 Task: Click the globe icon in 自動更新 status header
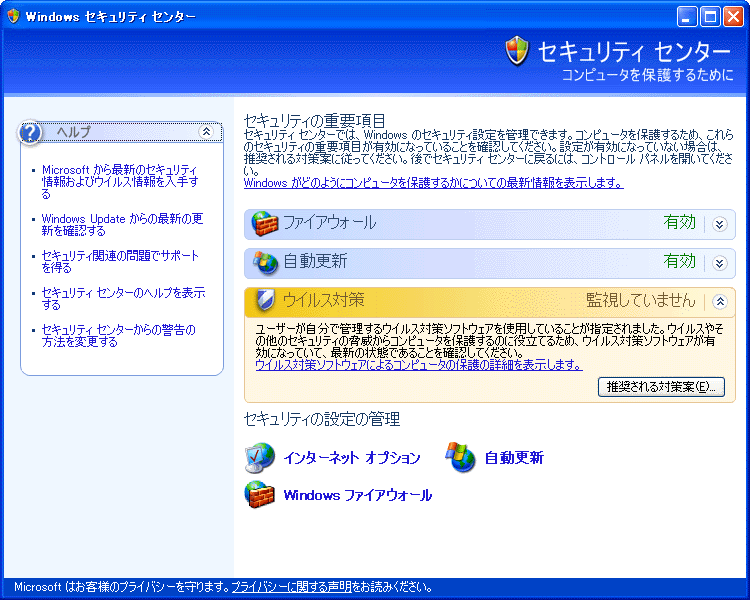[x=265, y=262]
